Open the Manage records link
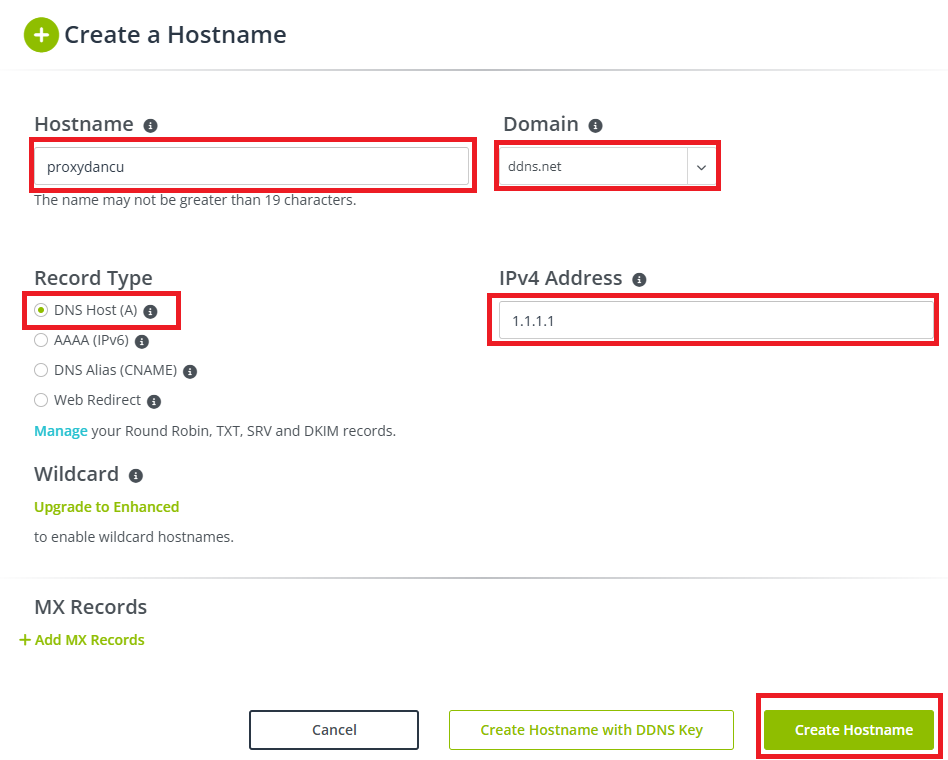Image resolution: width=948 pixels, height=760 pixels. (60, 431)
